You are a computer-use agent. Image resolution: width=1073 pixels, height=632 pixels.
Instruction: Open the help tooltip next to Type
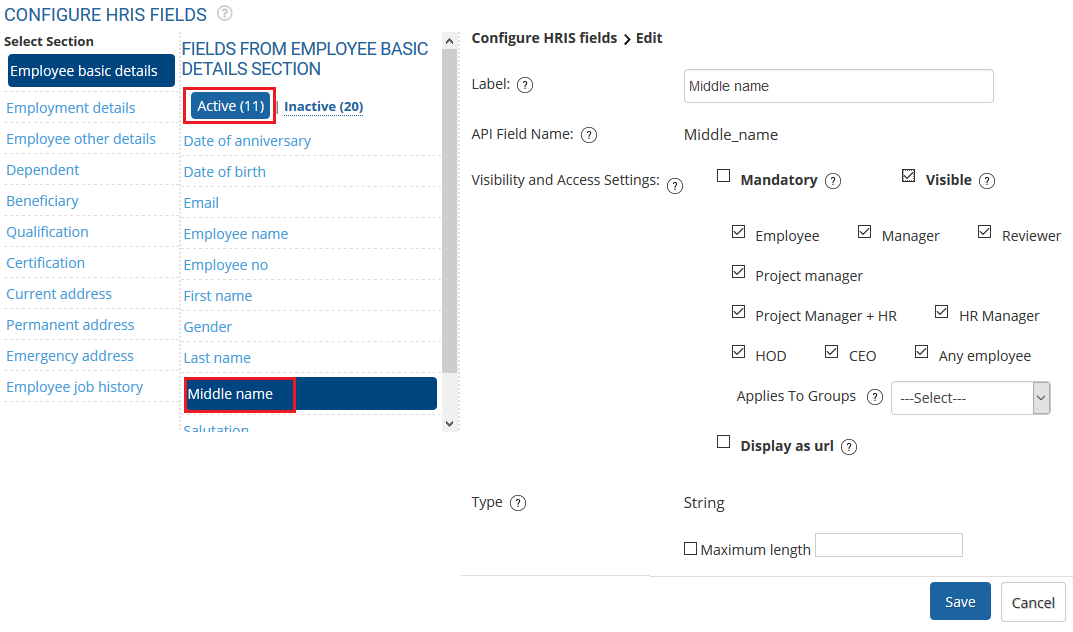click(x=518, y=503)
